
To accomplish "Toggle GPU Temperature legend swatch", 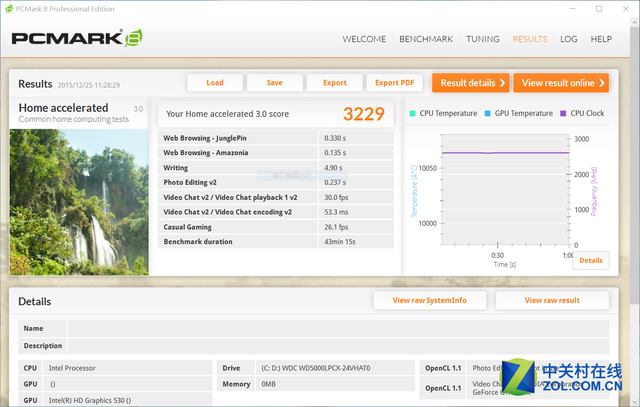I will 488,113.
